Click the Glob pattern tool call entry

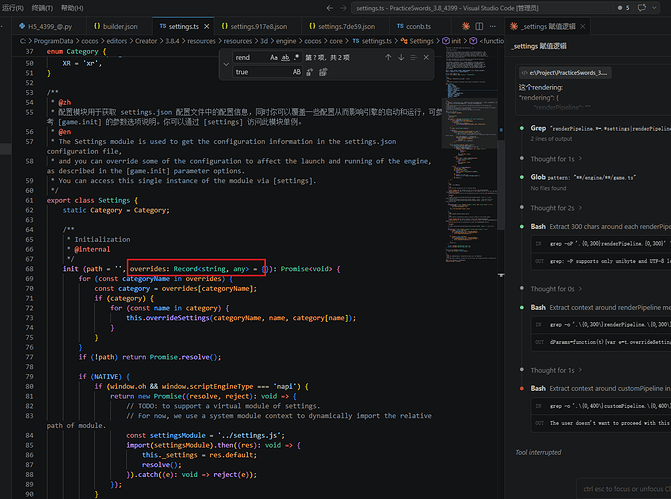point(583,177)
